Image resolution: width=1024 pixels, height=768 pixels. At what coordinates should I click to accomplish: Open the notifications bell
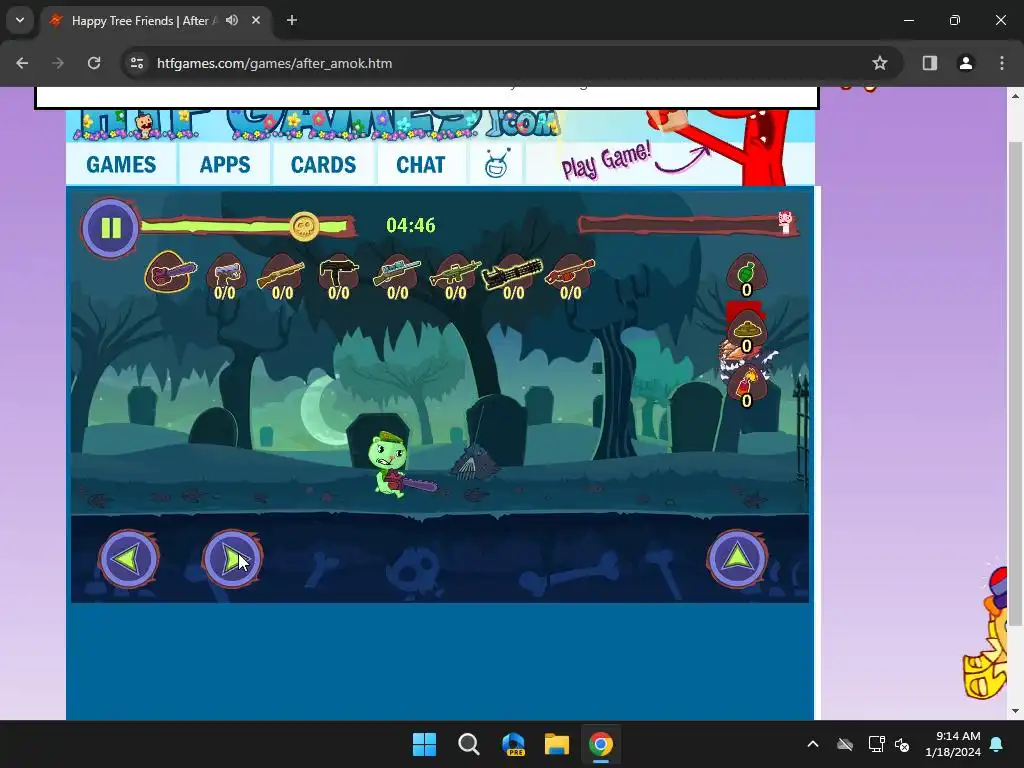point(997,744)
